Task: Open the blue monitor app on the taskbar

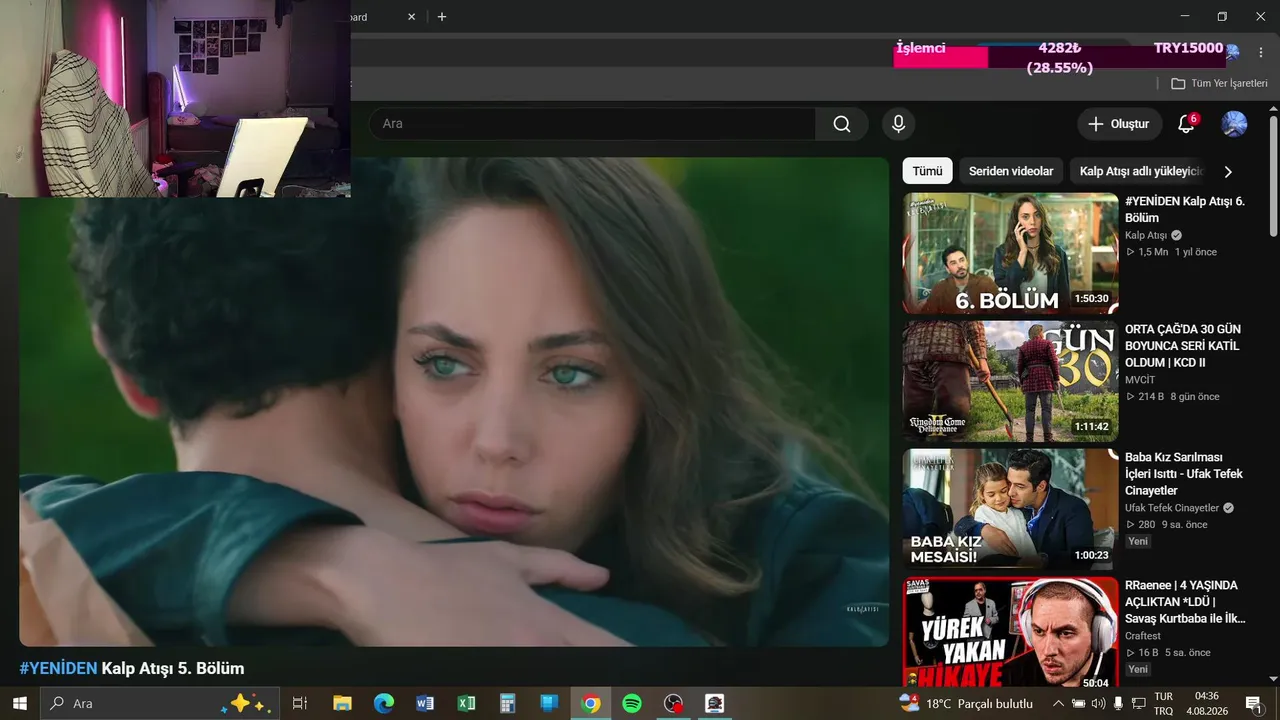Action: tap(549, 703)
